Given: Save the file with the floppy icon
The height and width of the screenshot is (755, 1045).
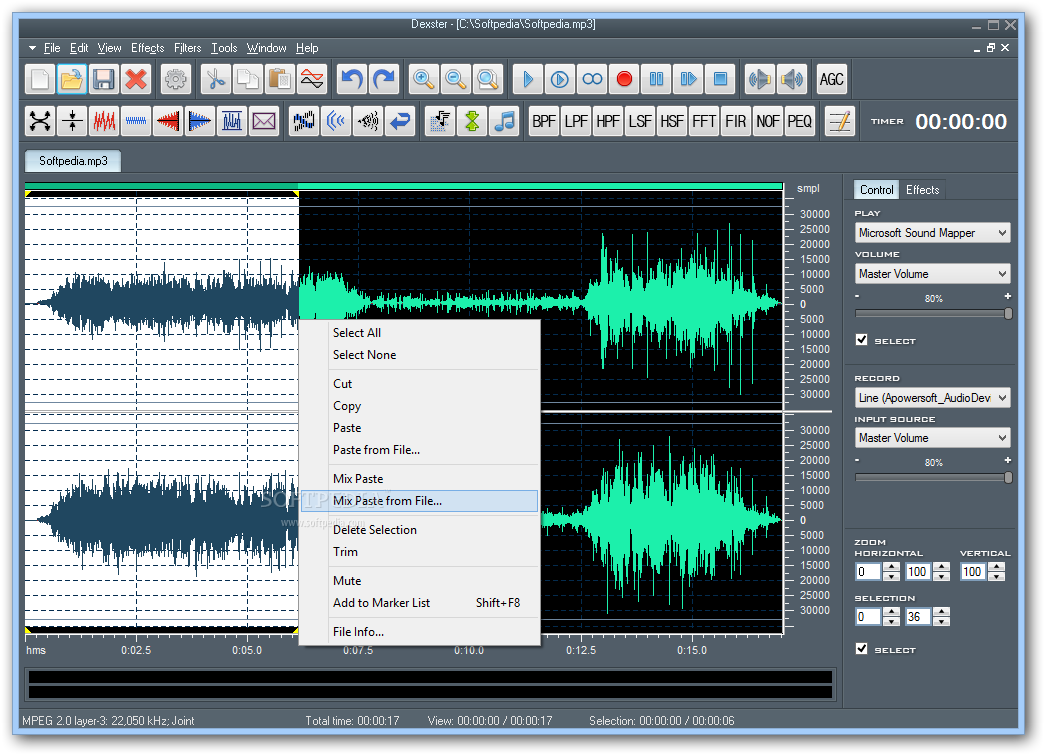Looking at the screenshot, I should [x=104, y=79].
